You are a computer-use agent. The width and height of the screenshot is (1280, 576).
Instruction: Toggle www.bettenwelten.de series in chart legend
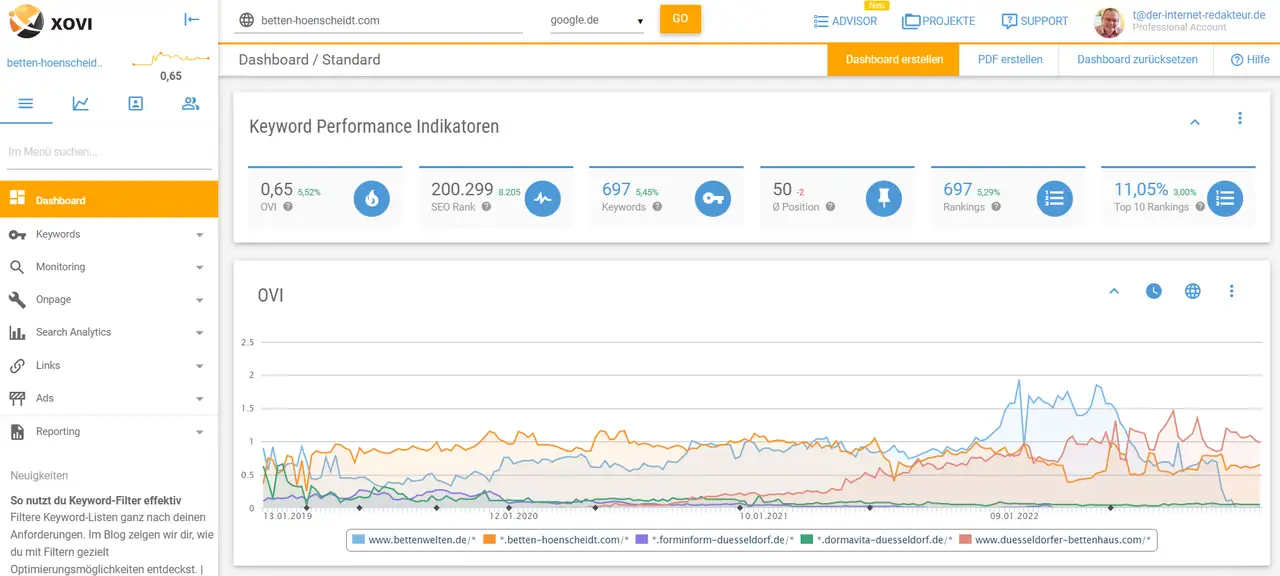[410, 540]
